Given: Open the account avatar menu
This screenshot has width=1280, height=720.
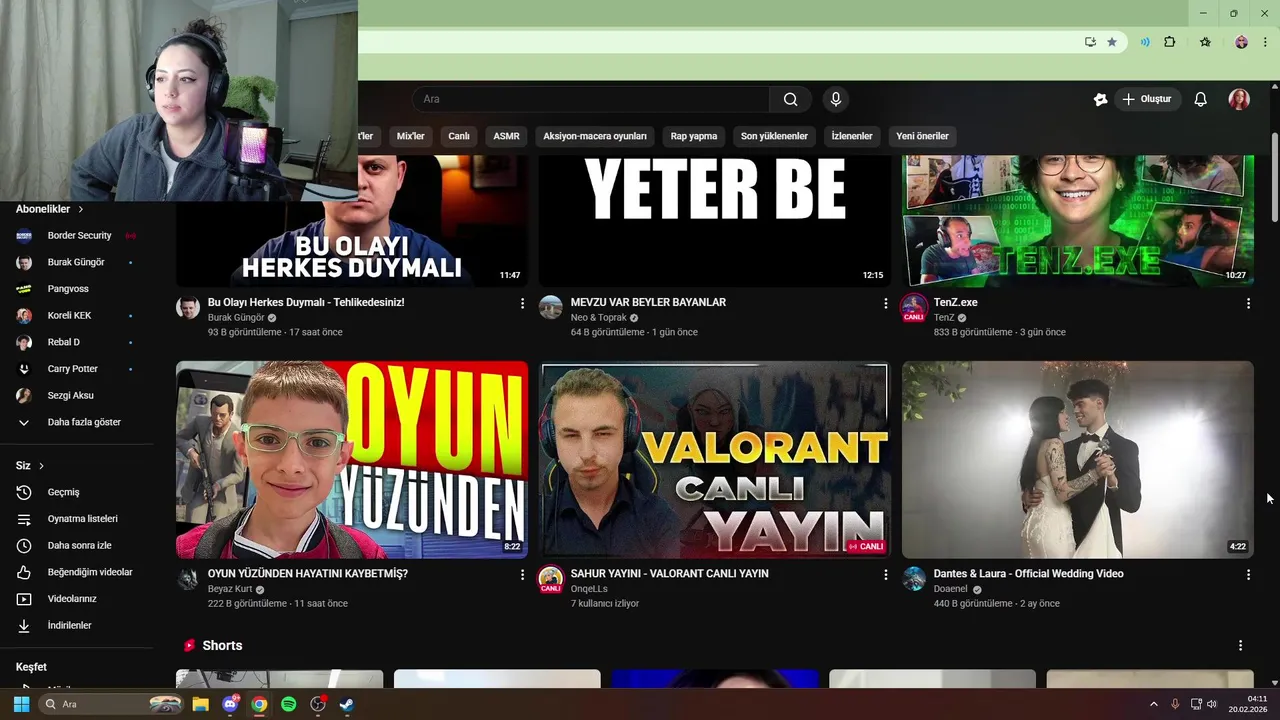Looking at the screenshot, I should [x=1239, y=99].
